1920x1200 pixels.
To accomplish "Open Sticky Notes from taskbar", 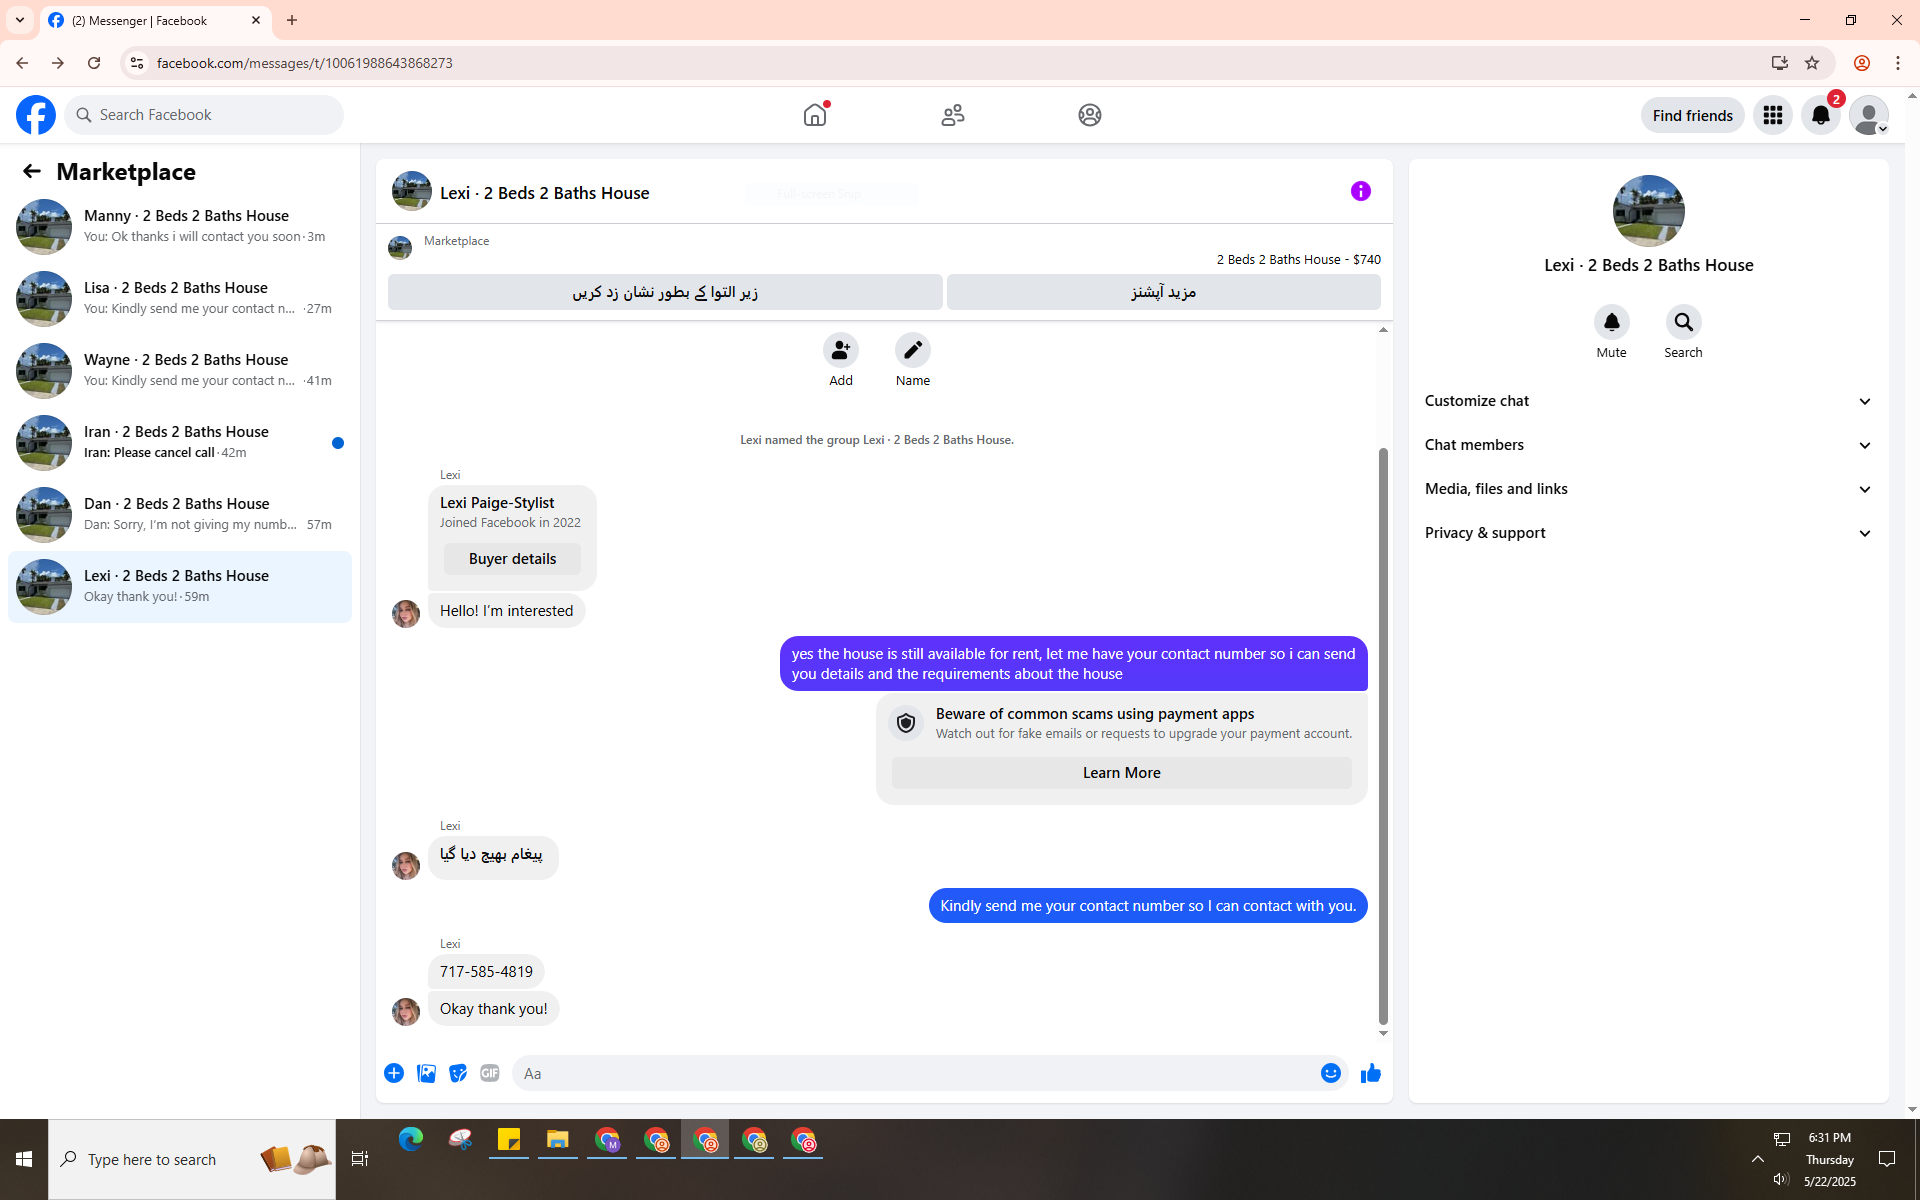I will click(509, 1139).
